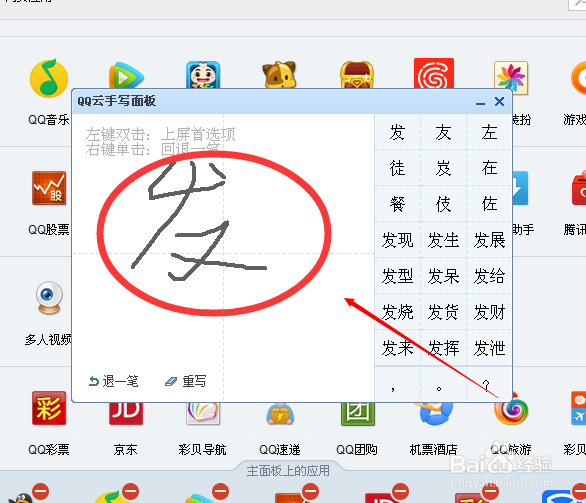The height and width of the screenshot is (503, 586).
Task: Select candidate word 发泄
Action: click(x=489, y=348)
